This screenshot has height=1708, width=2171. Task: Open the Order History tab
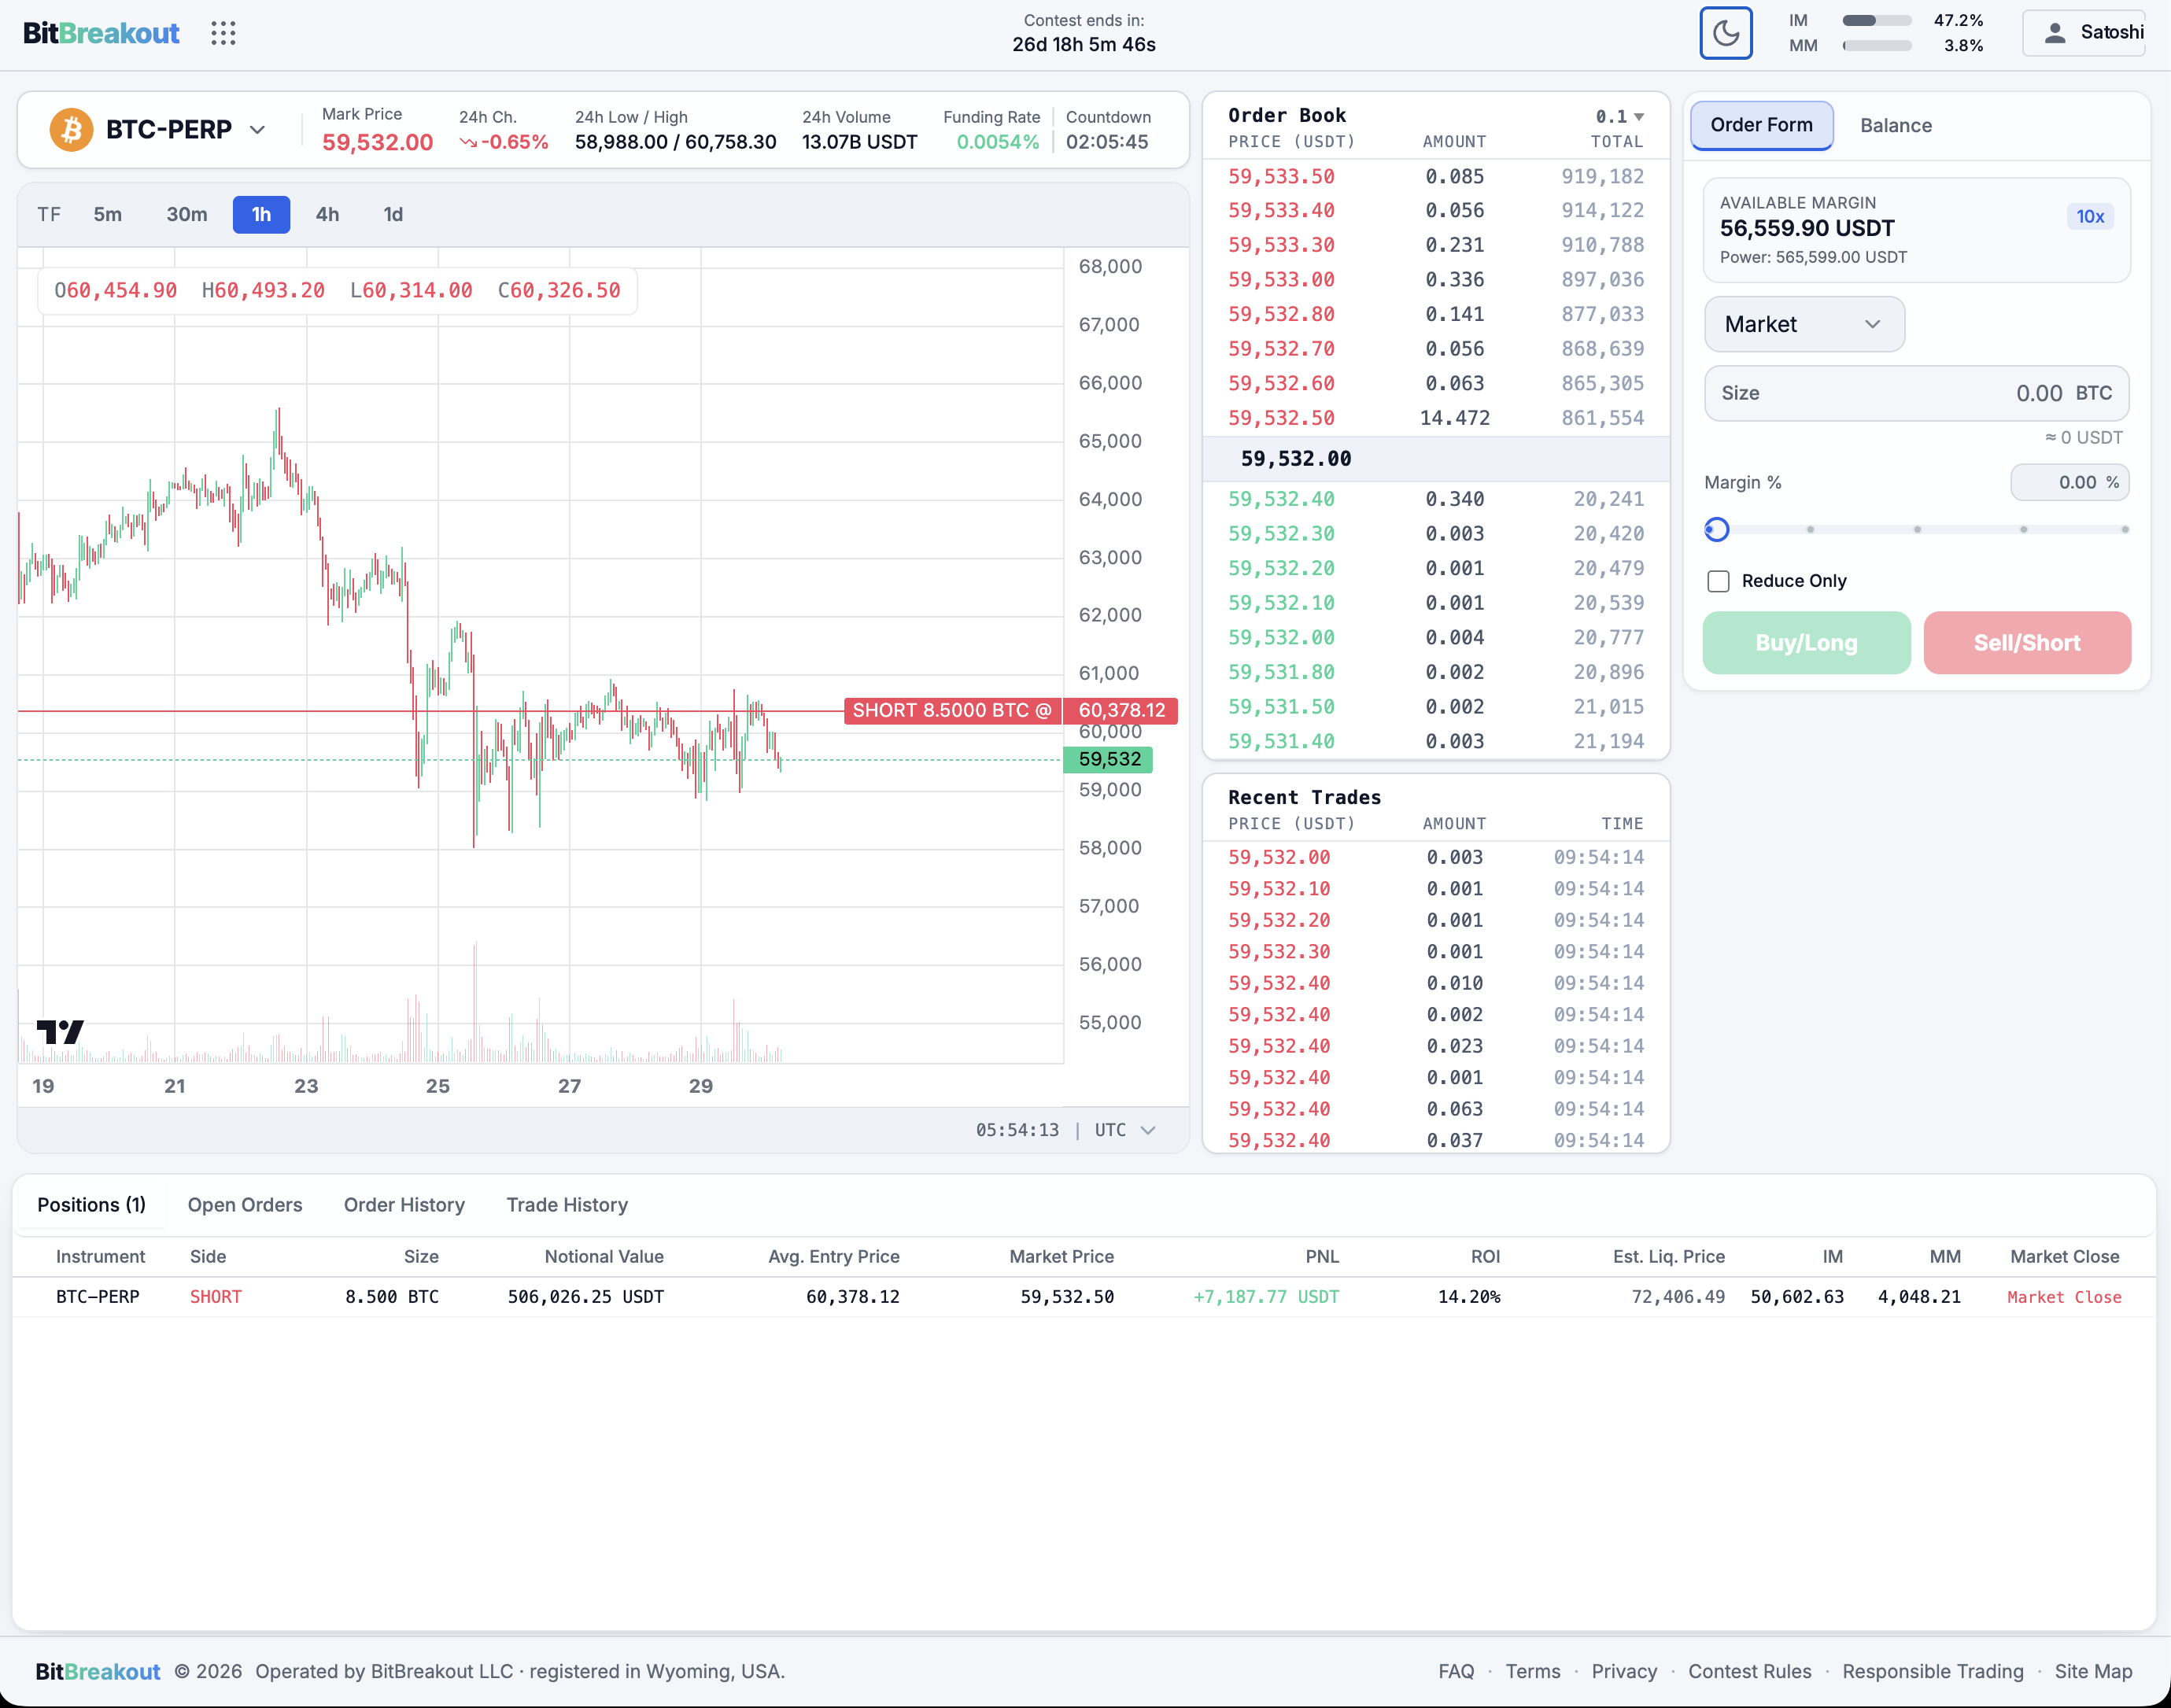pyautogui.click(x=404, y=1205)
